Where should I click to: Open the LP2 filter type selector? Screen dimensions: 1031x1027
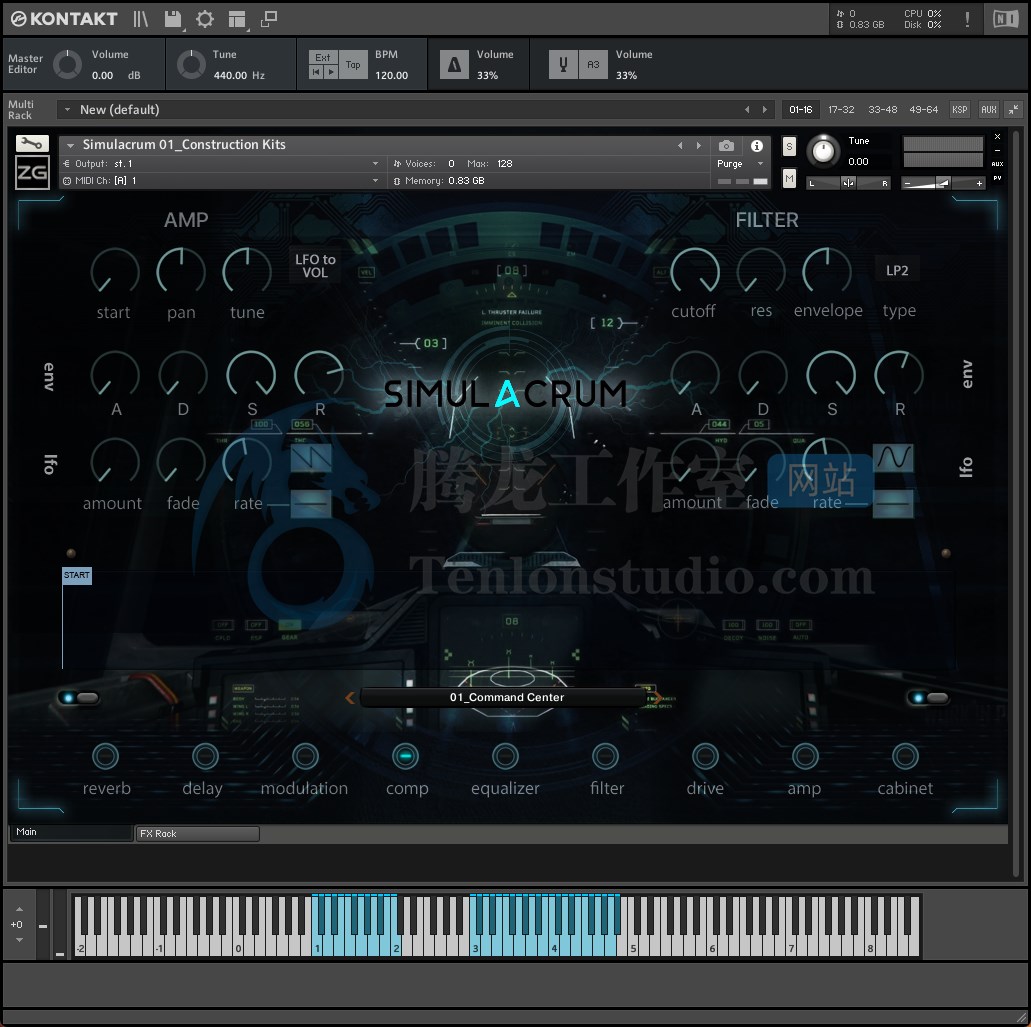[x=897, y=270]
